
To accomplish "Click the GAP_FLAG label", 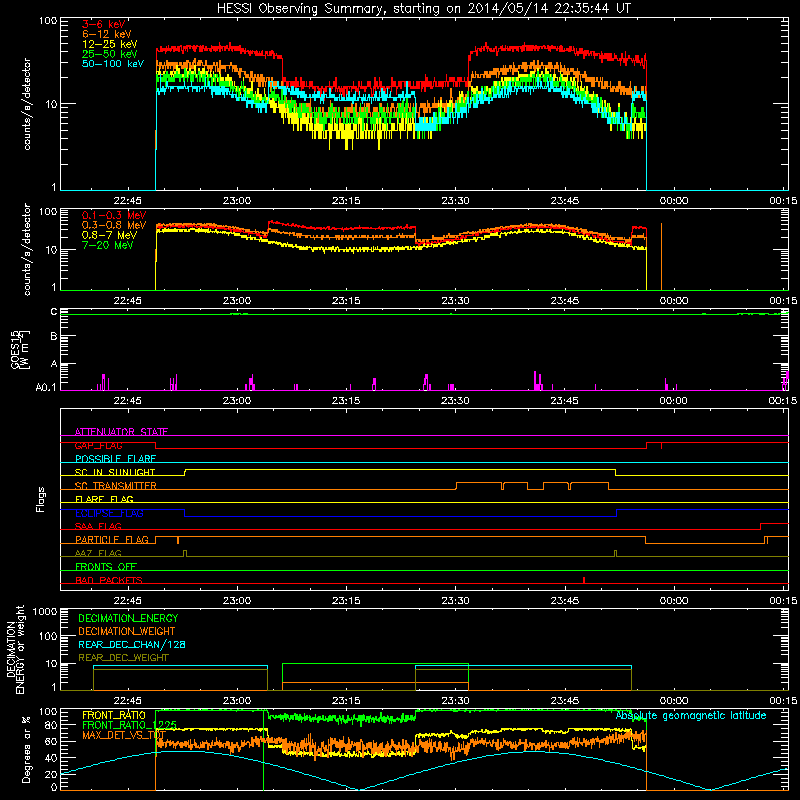I will coord(98,445).
